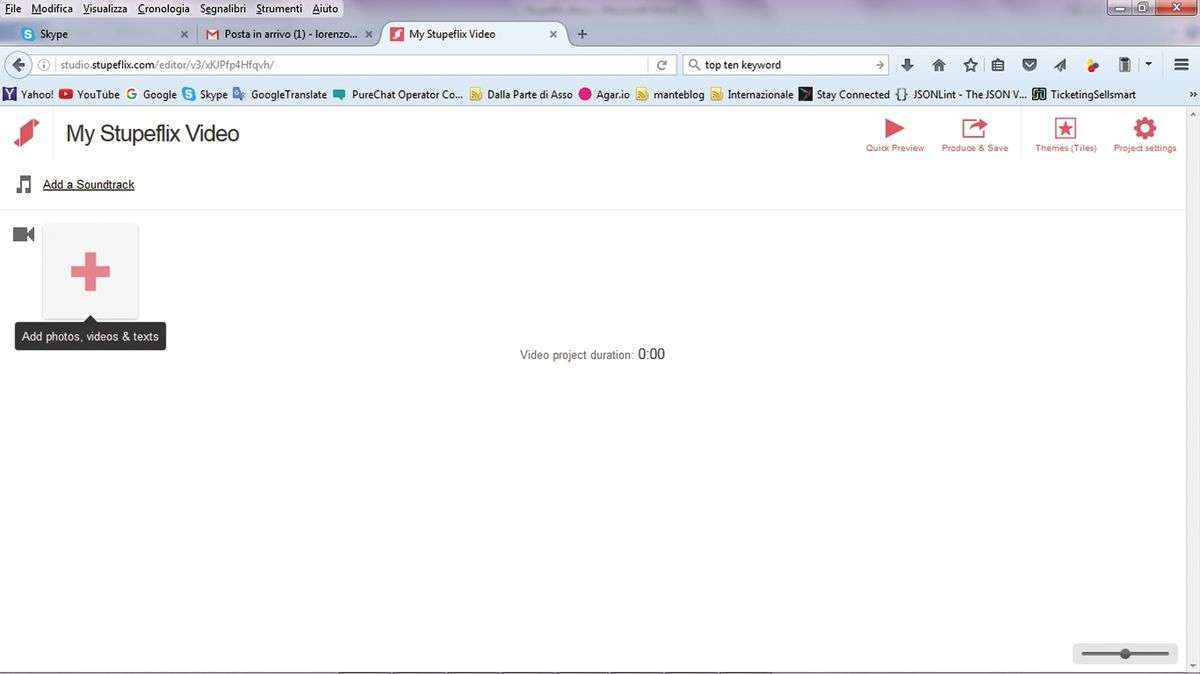Viewport: 1200px width, 674px height.
Task: Open the Modifica menu
Action: pyautogui.click(x=52, y=8)
